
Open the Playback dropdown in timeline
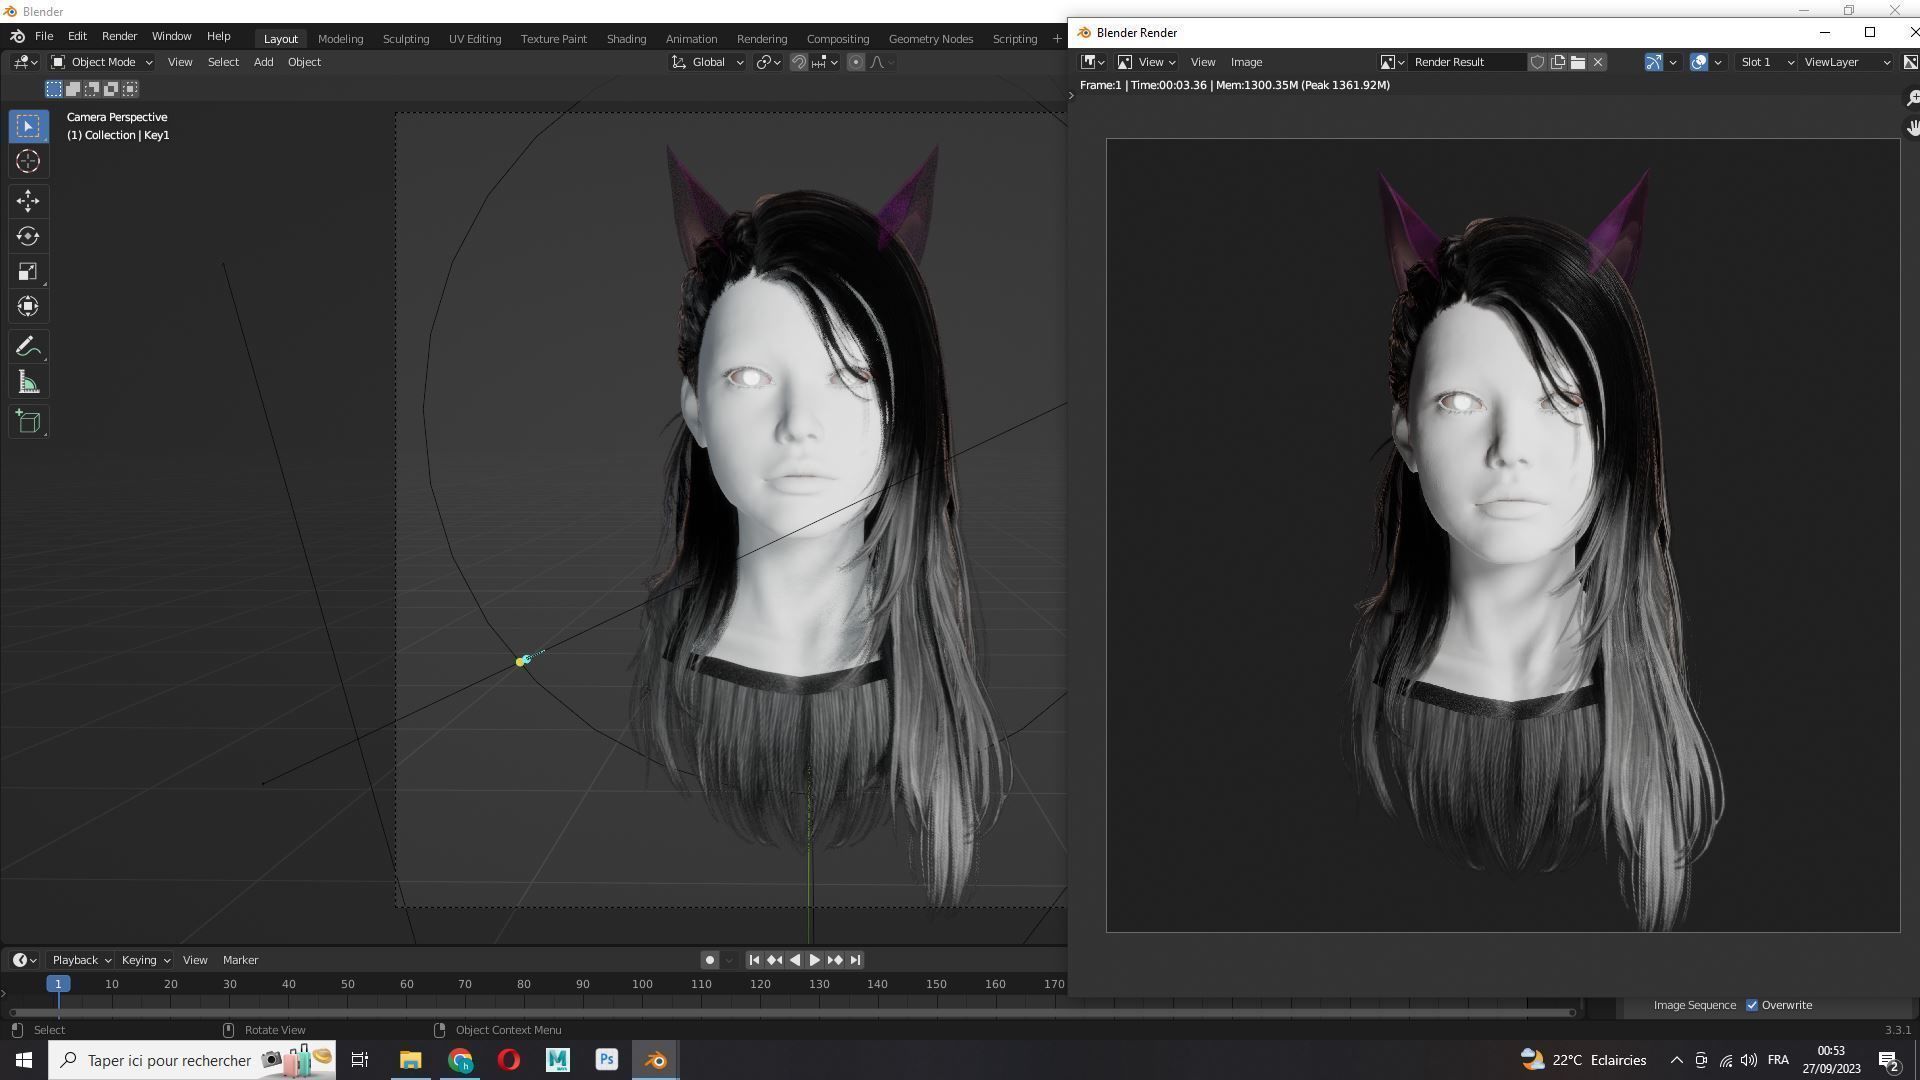pos(81,960)
